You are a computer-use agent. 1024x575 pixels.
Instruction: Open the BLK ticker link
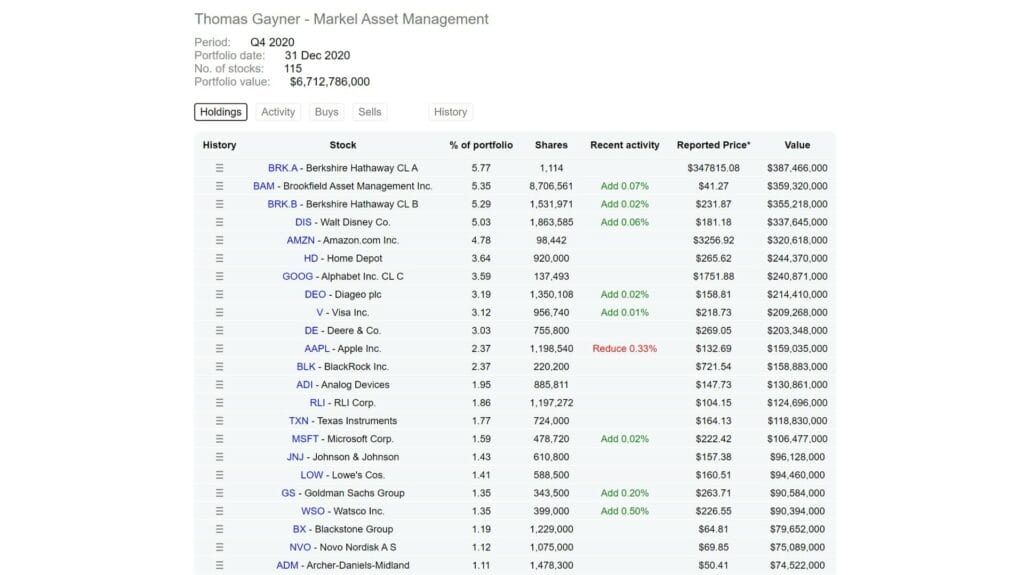tap(306, 367)
